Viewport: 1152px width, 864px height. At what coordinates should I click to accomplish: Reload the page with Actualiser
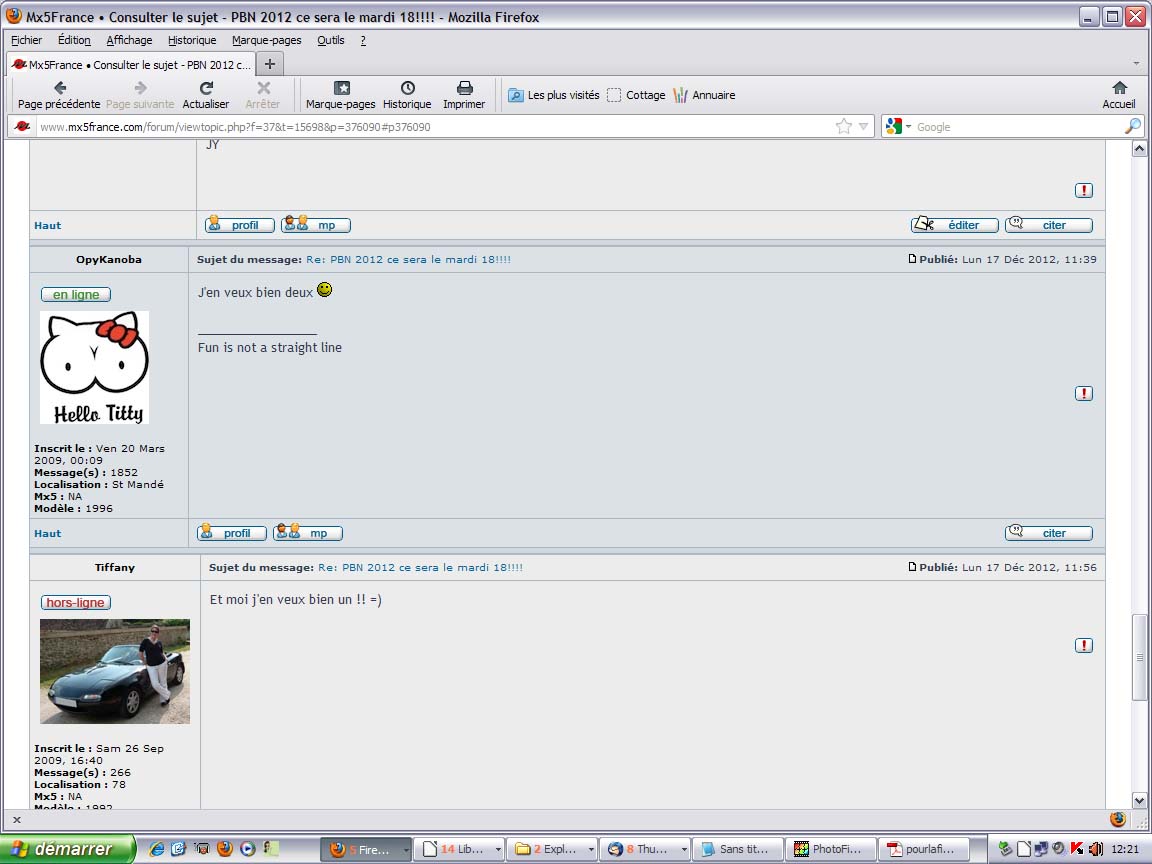pos(206,95)
